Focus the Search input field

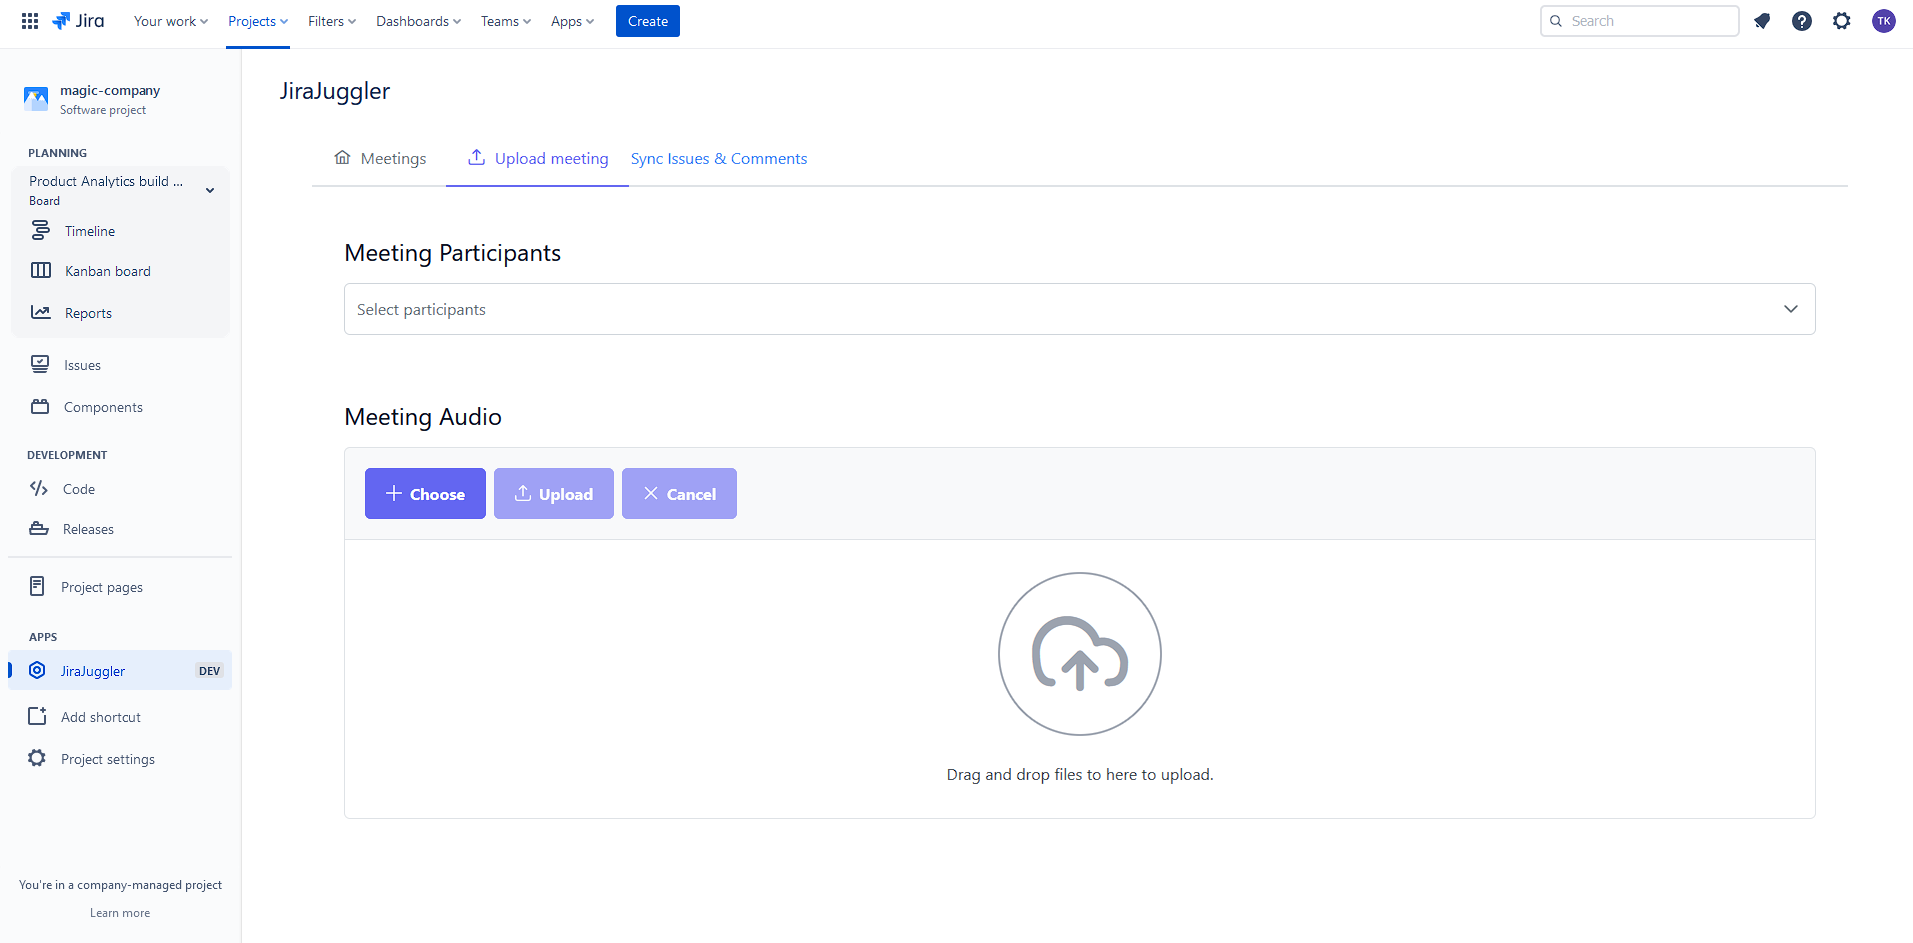click(x=1640, y=21)
